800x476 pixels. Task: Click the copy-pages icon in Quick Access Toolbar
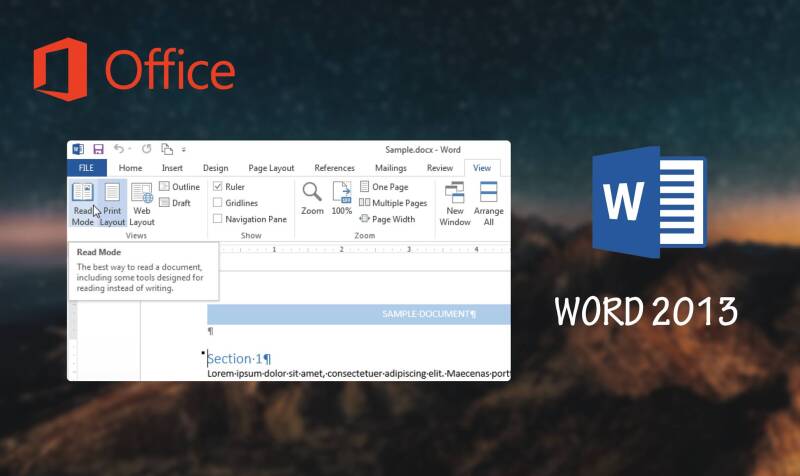167,149
